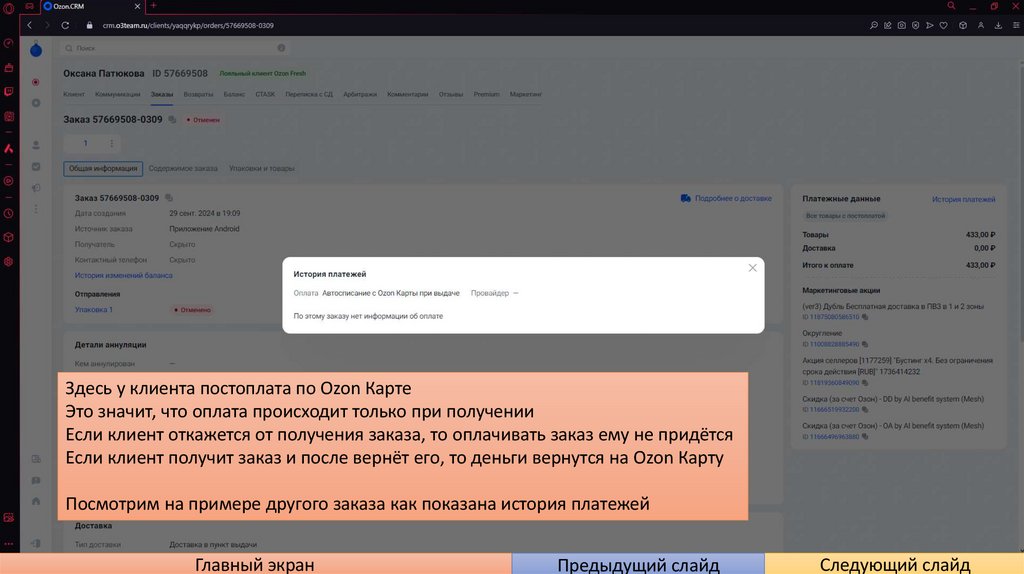This screenshot has height=574, width=1024.
Task: Close the Ozon.CRM tab
Action: pyautogui.click(x=137, y=6)
